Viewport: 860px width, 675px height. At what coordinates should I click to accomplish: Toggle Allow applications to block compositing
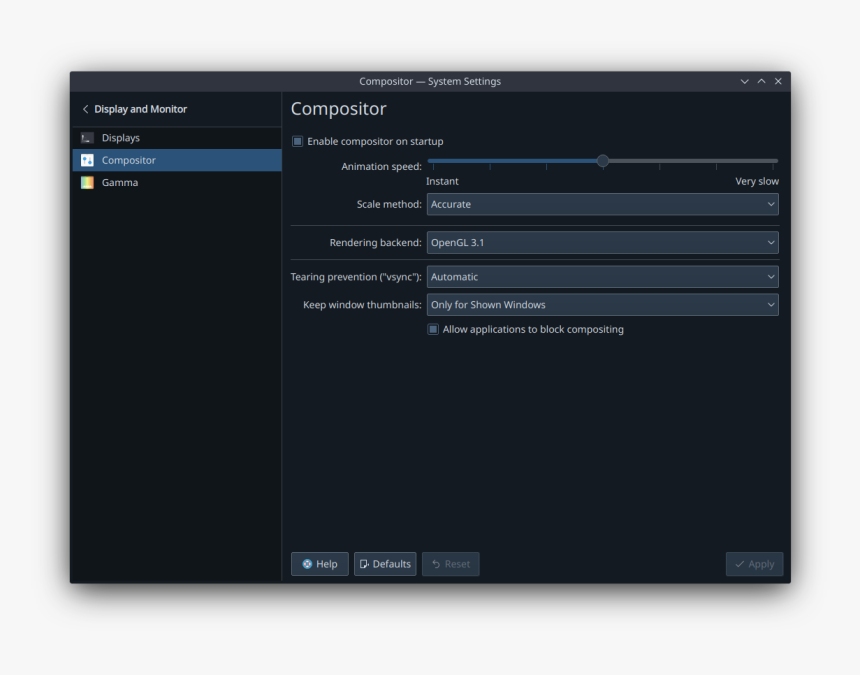tap(433, 330)
